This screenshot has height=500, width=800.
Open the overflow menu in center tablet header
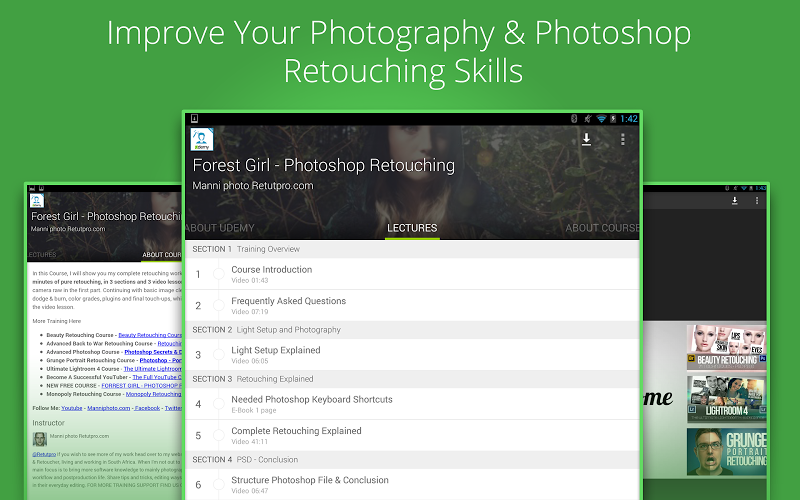pos(622,139)
